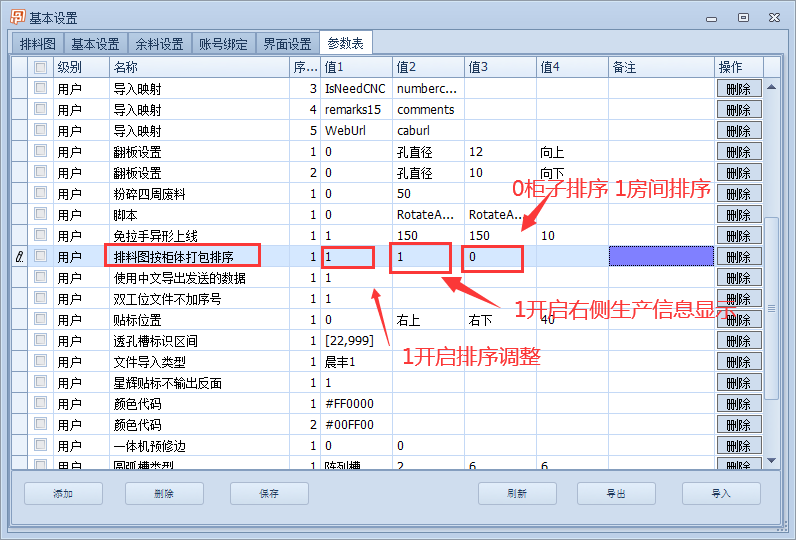Click the 保存 button

click(269, 493)
